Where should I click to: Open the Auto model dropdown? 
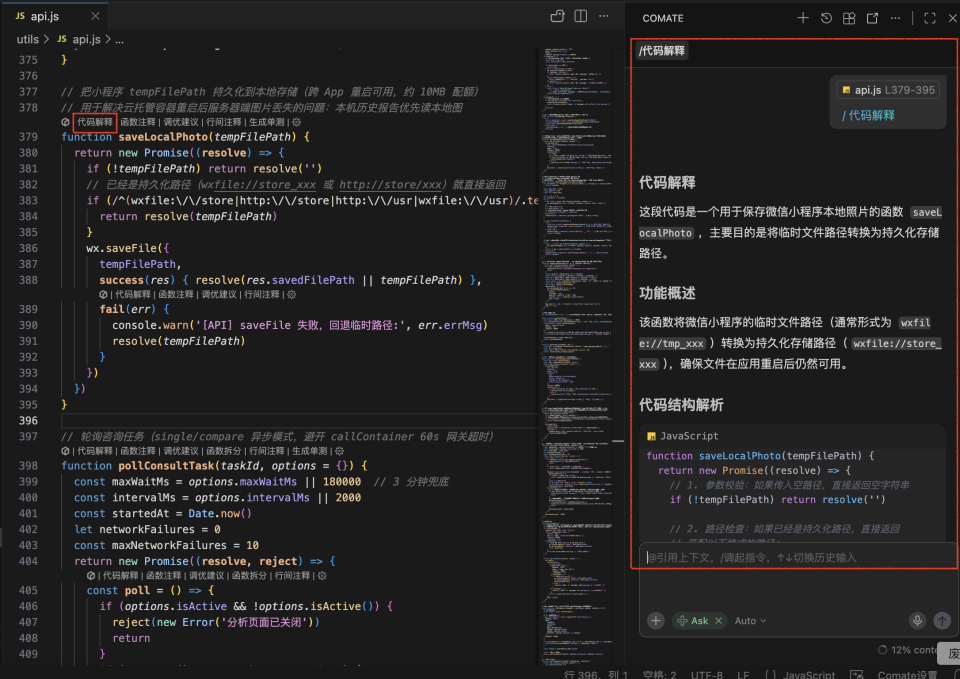[x=750, y=620]
